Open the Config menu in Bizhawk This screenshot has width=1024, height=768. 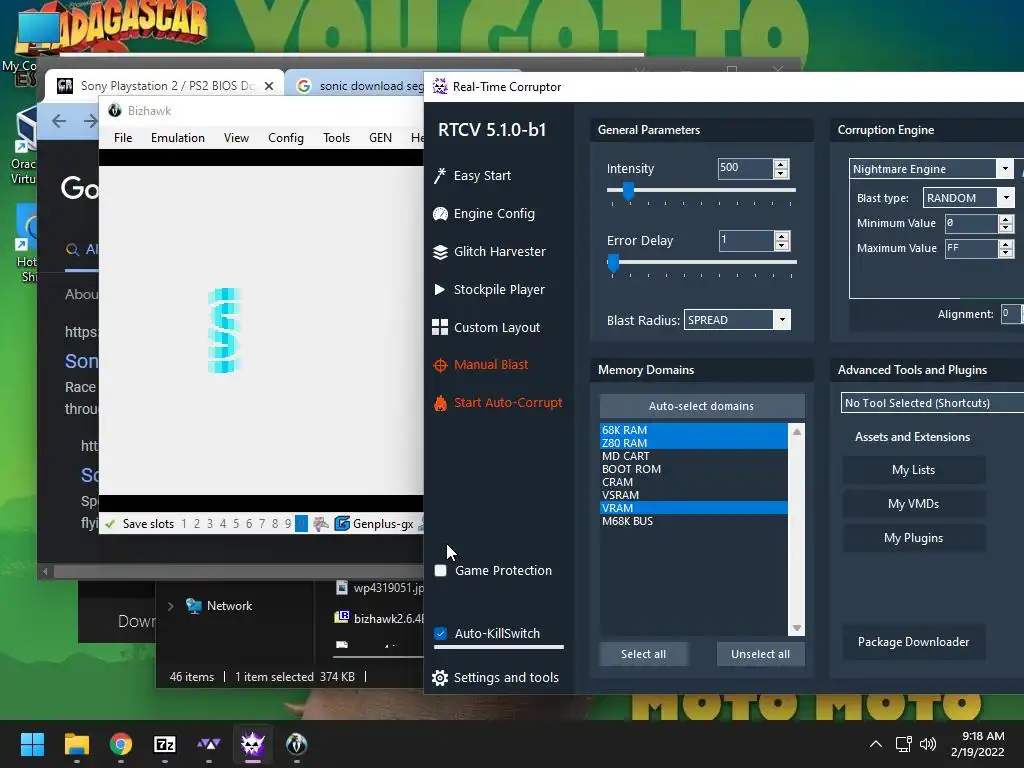point(286,138)
